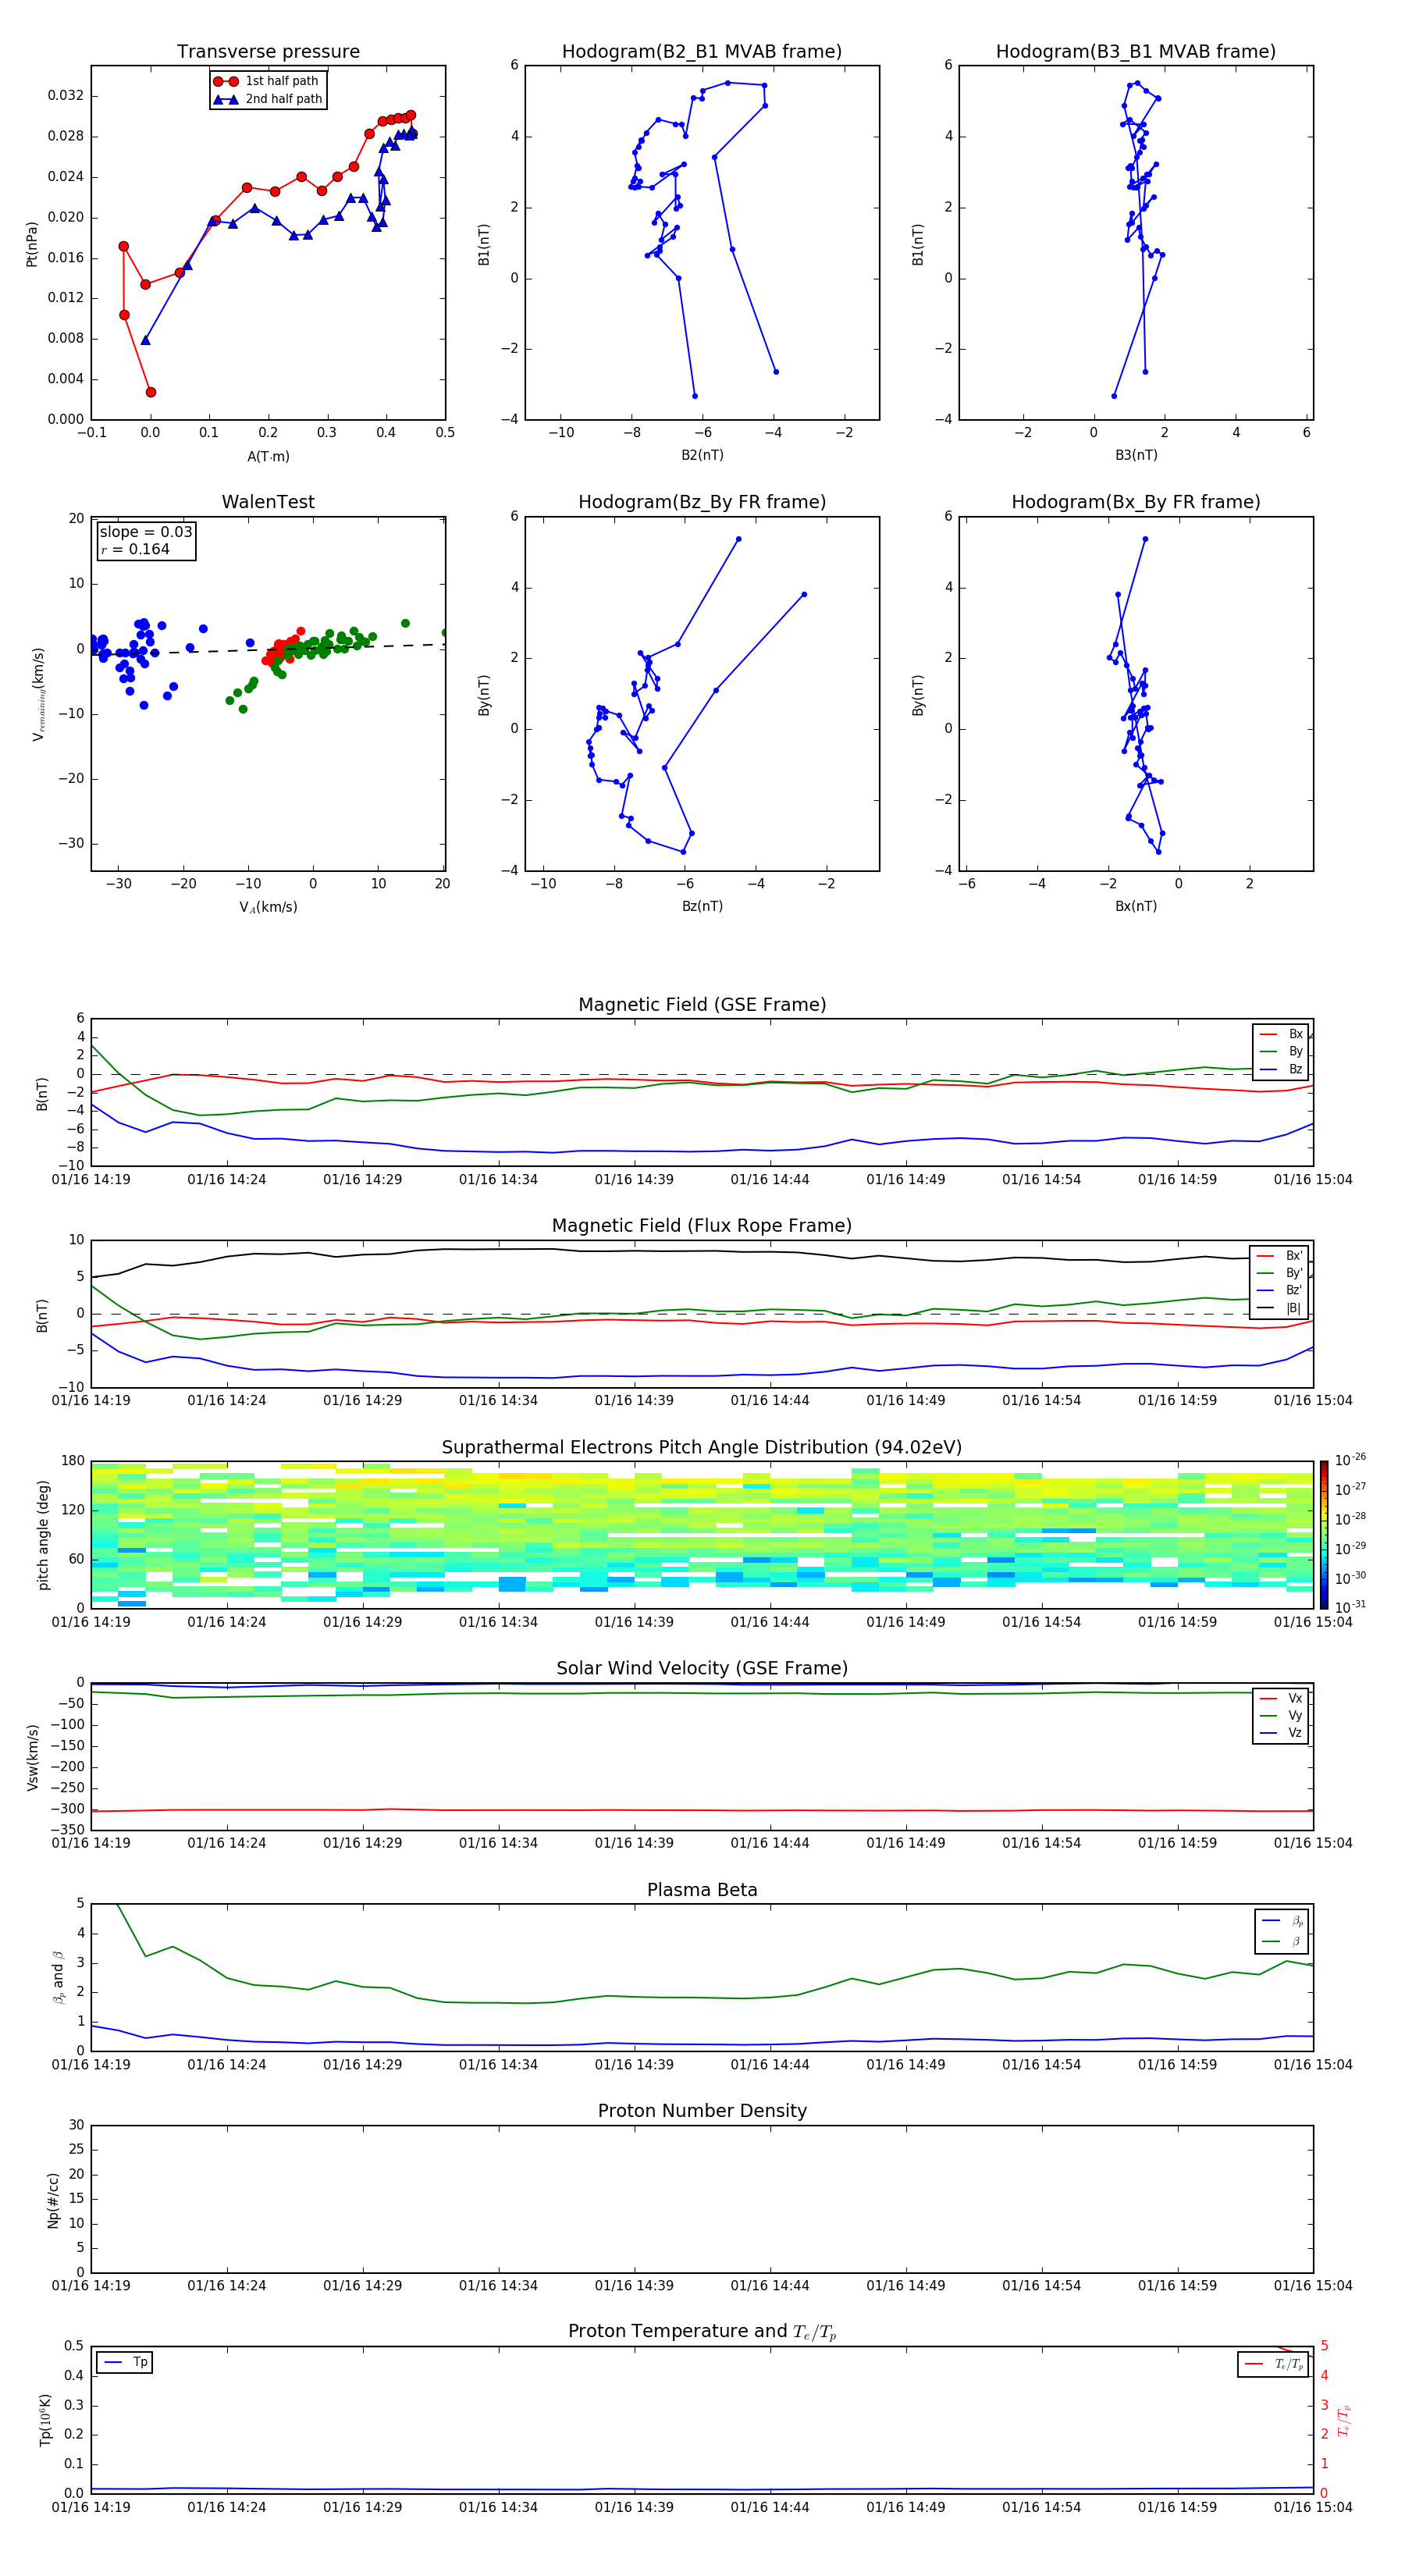
Task: Click '01/16 15:04' tick under temperature plot
Action: pos(1313,2507)
